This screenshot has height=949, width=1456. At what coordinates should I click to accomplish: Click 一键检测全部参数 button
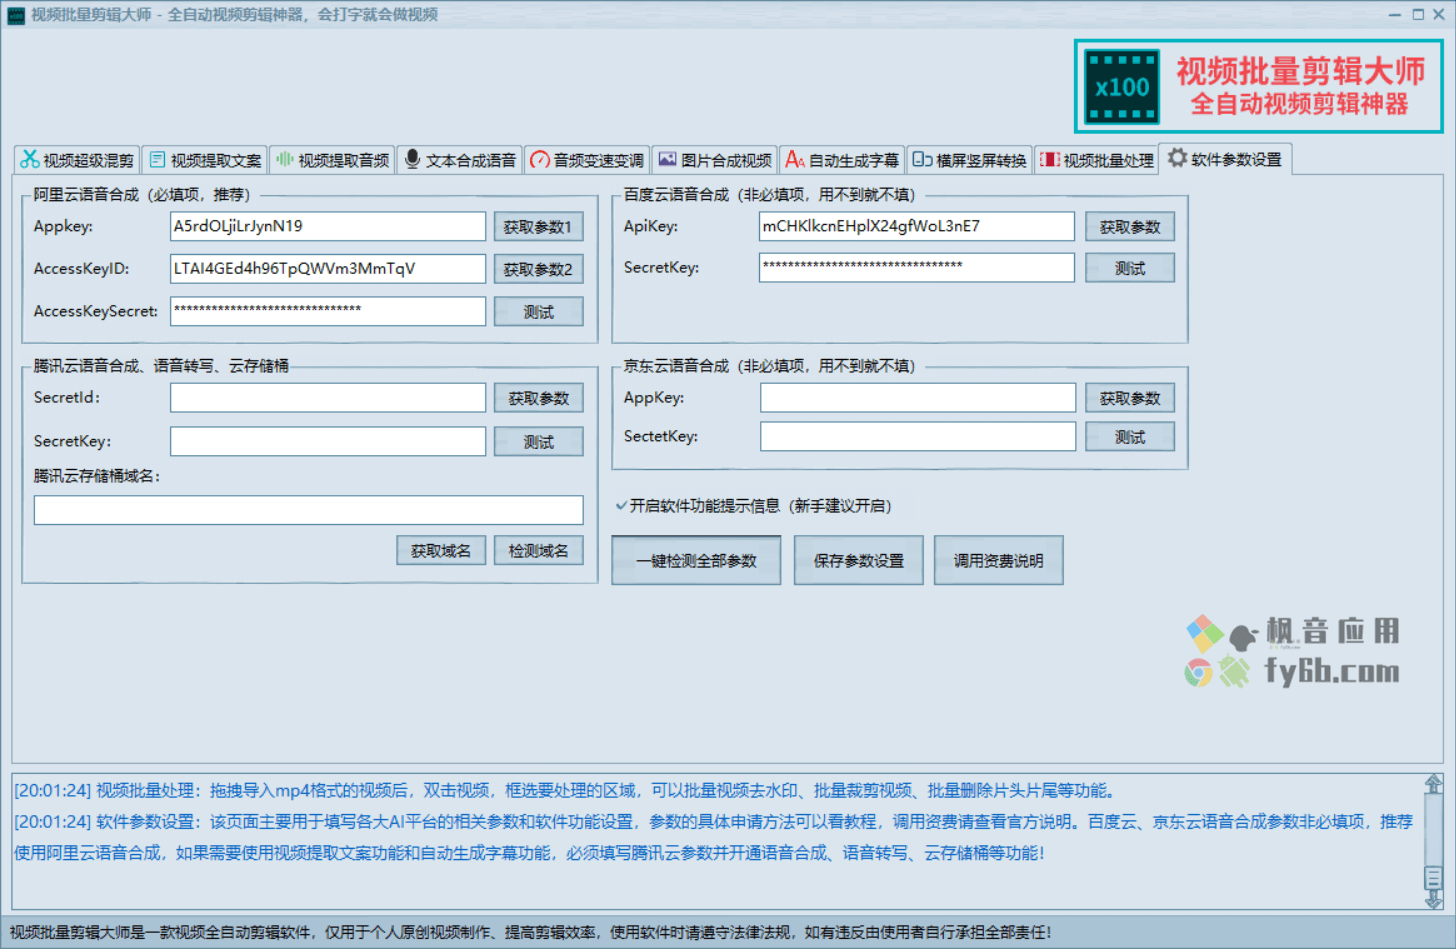tap(697, 561)
